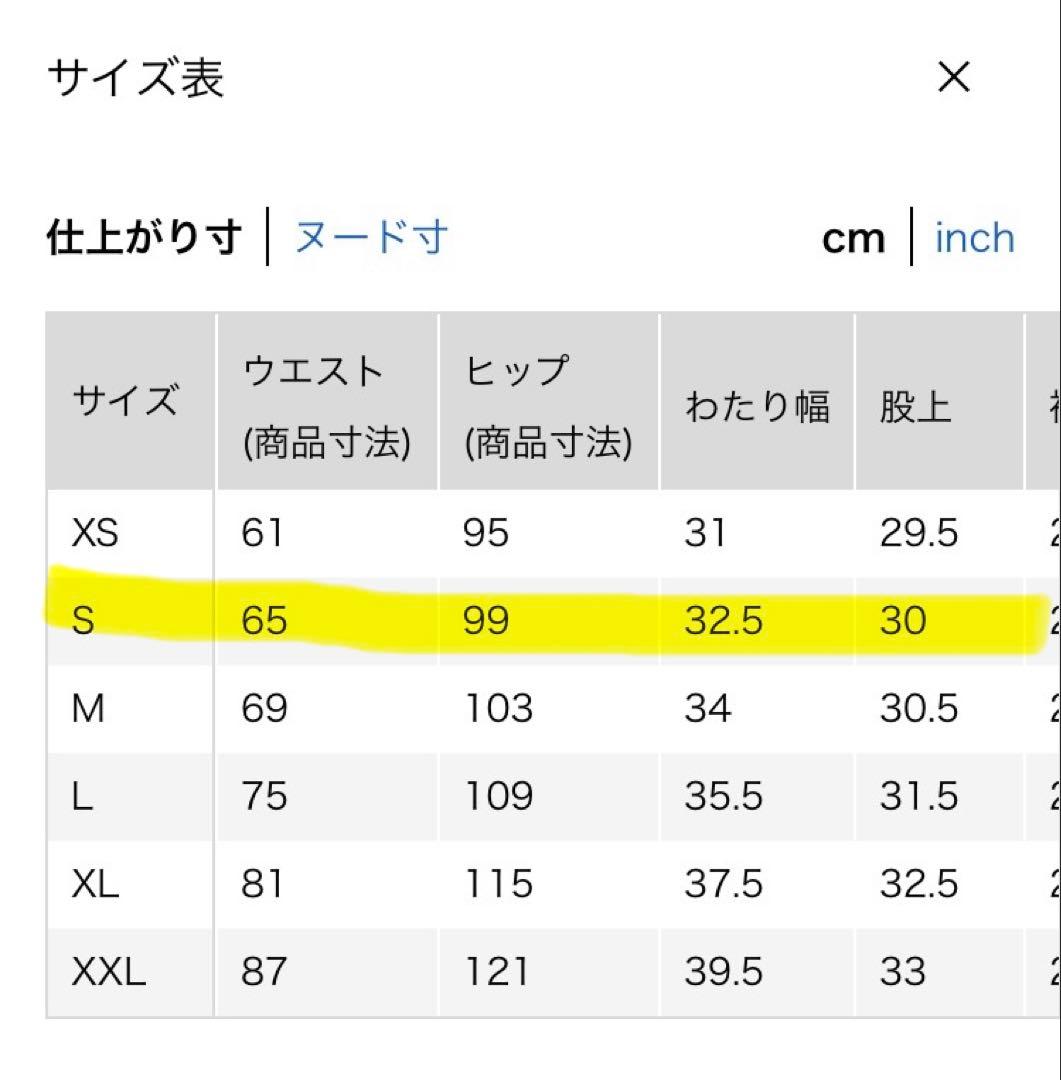Switch to the ヌード寸 tab
Viewport: 1061px width, 1080px height.
tap(371, 238)
